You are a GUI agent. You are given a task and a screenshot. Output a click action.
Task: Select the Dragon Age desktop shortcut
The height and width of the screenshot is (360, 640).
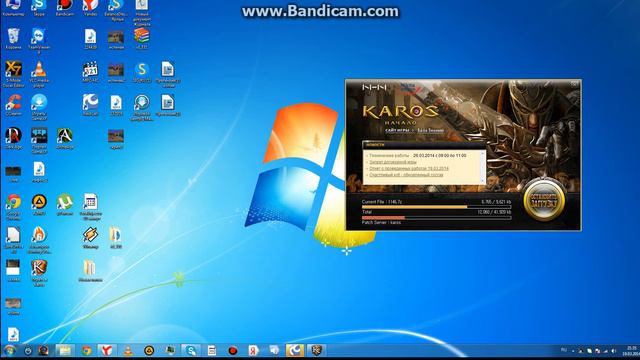13,138
